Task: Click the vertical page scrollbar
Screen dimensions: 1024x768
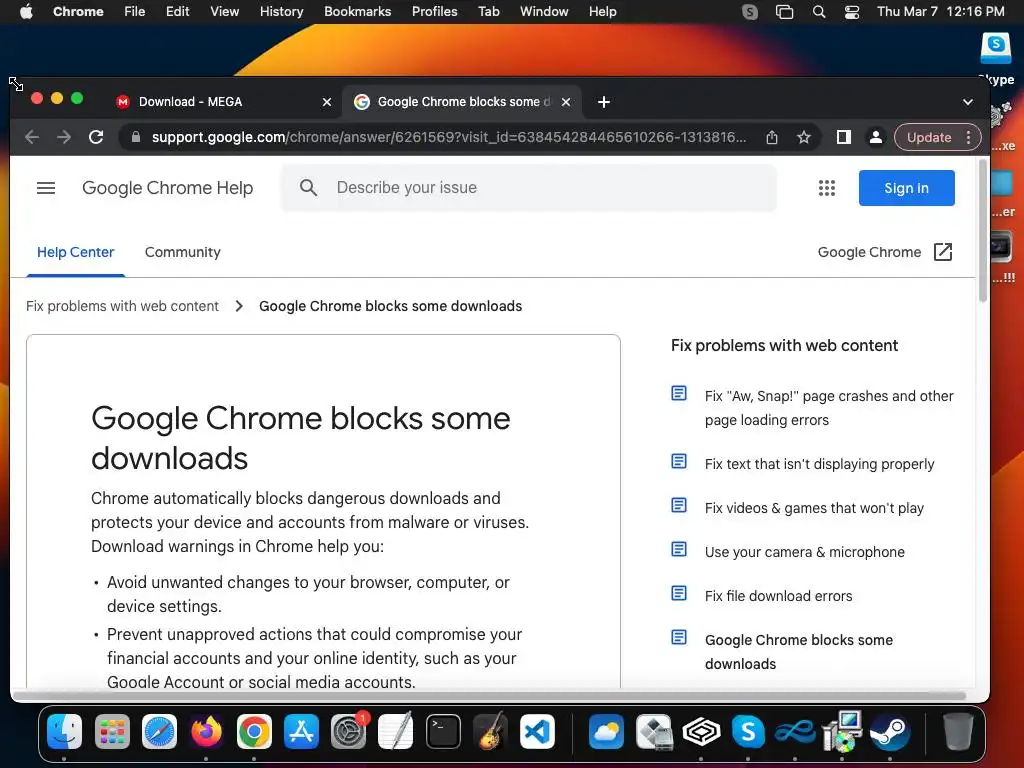Action: tap(983, 231)
